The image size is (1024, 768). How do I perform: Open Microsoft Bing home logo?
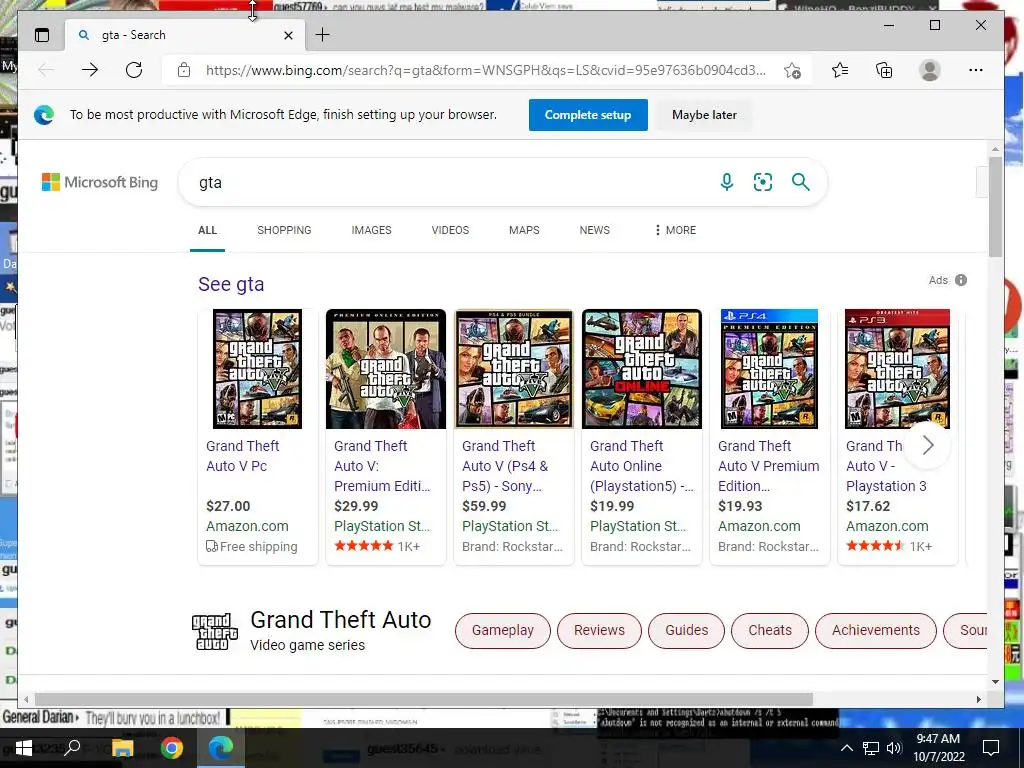pos(100,182)
